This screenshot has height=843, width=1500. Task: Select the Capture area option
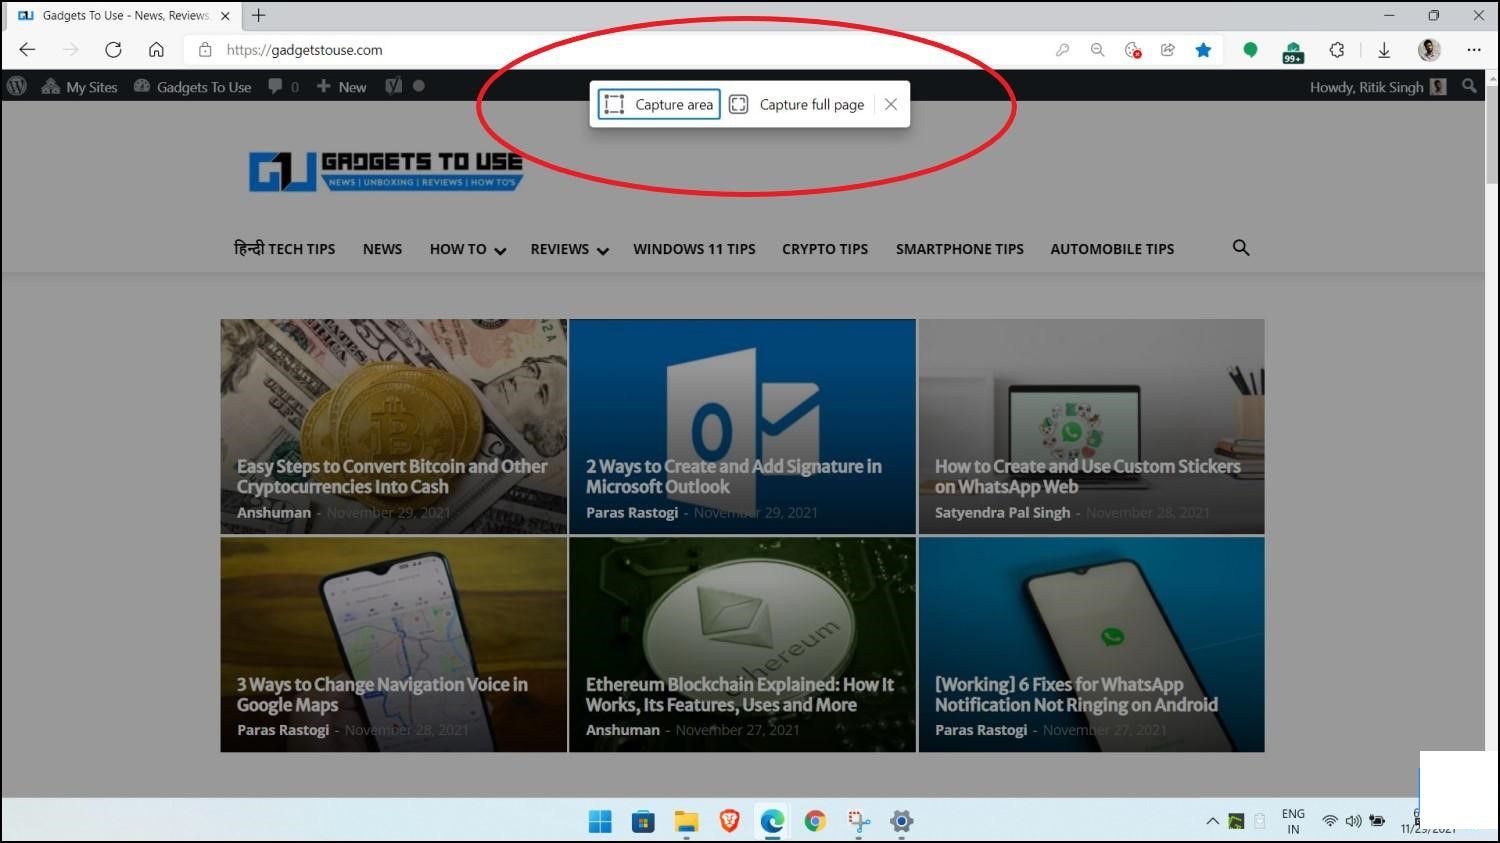[x=659, y=104]
